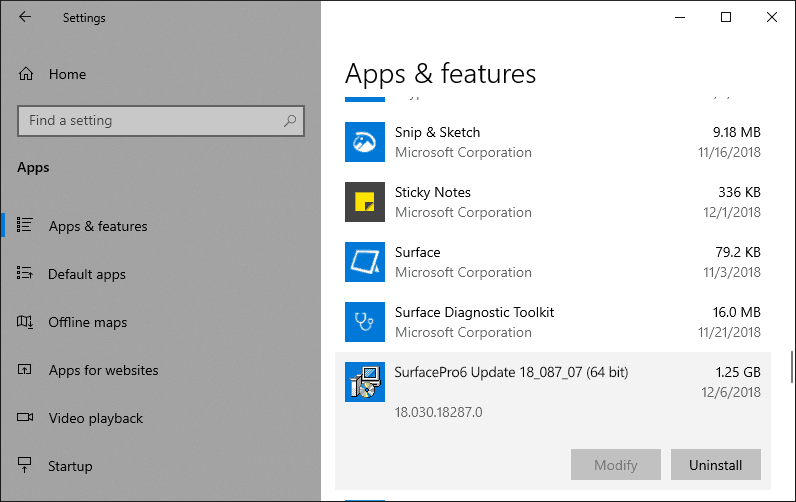Viewport: 796px width, 502px height.
Task: Open the Default apps section
Action: 160,274
